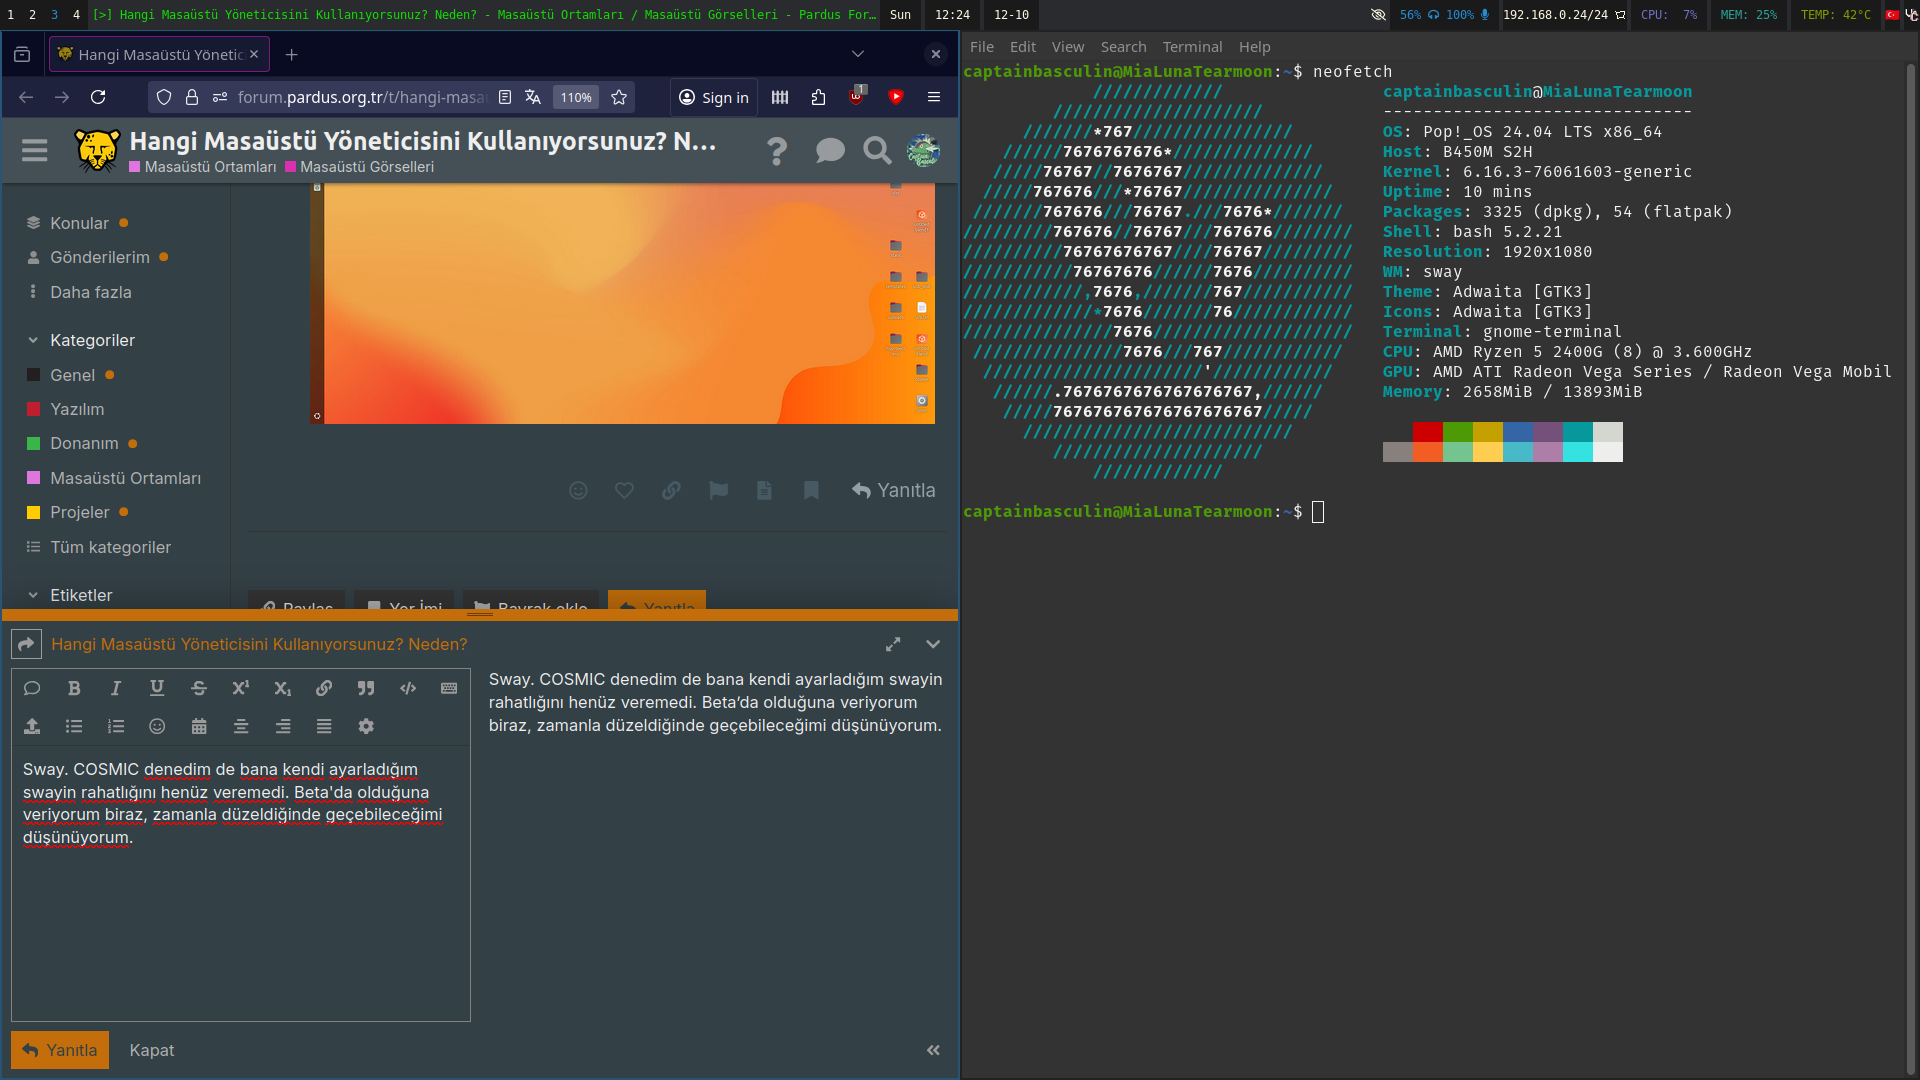Click the strikethrough icon in the editor
This screenshot has height=1080, width=1920.
(x=198, y=688)
